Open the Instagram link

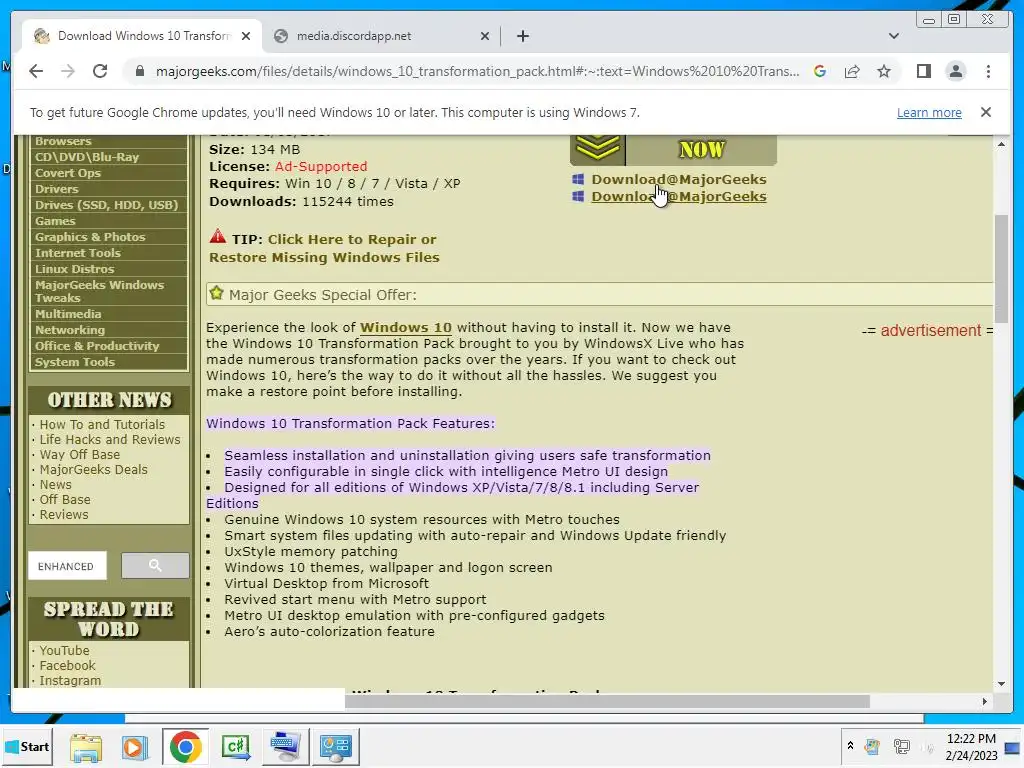pos(70,680)
